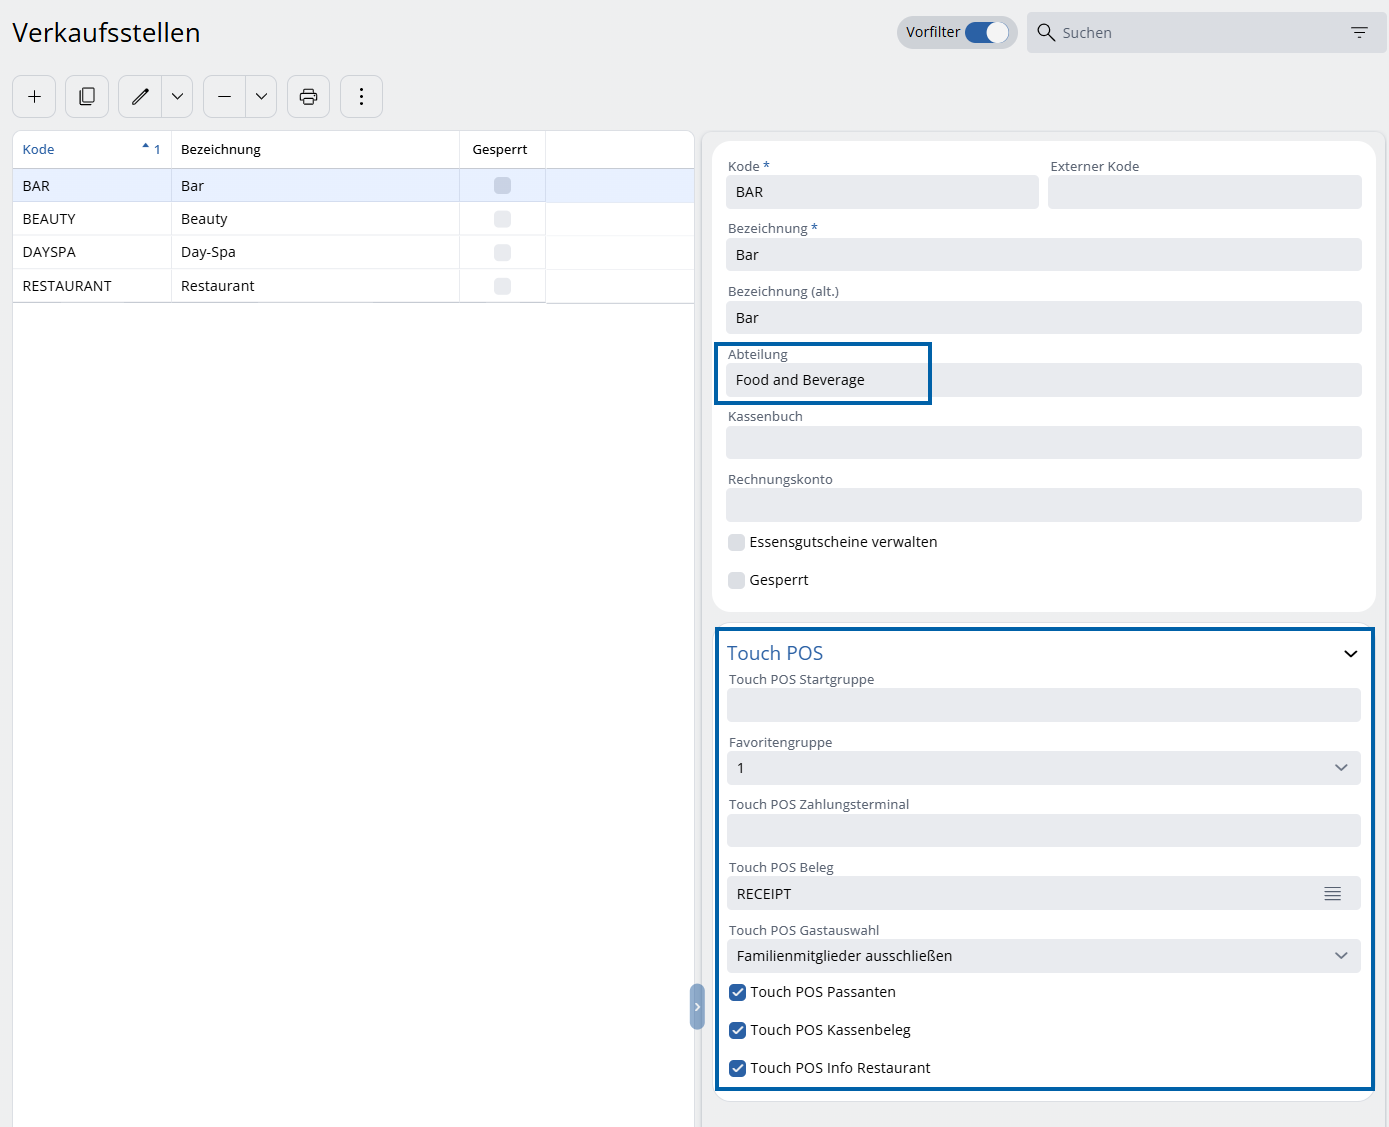
Task: Uncheck Touch POS Kassenbeleg checkbox
Action: click(738, 1030)
